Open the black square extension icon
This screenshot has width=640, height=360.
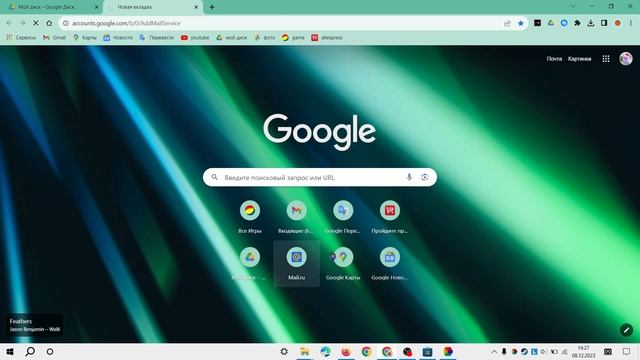538,23
